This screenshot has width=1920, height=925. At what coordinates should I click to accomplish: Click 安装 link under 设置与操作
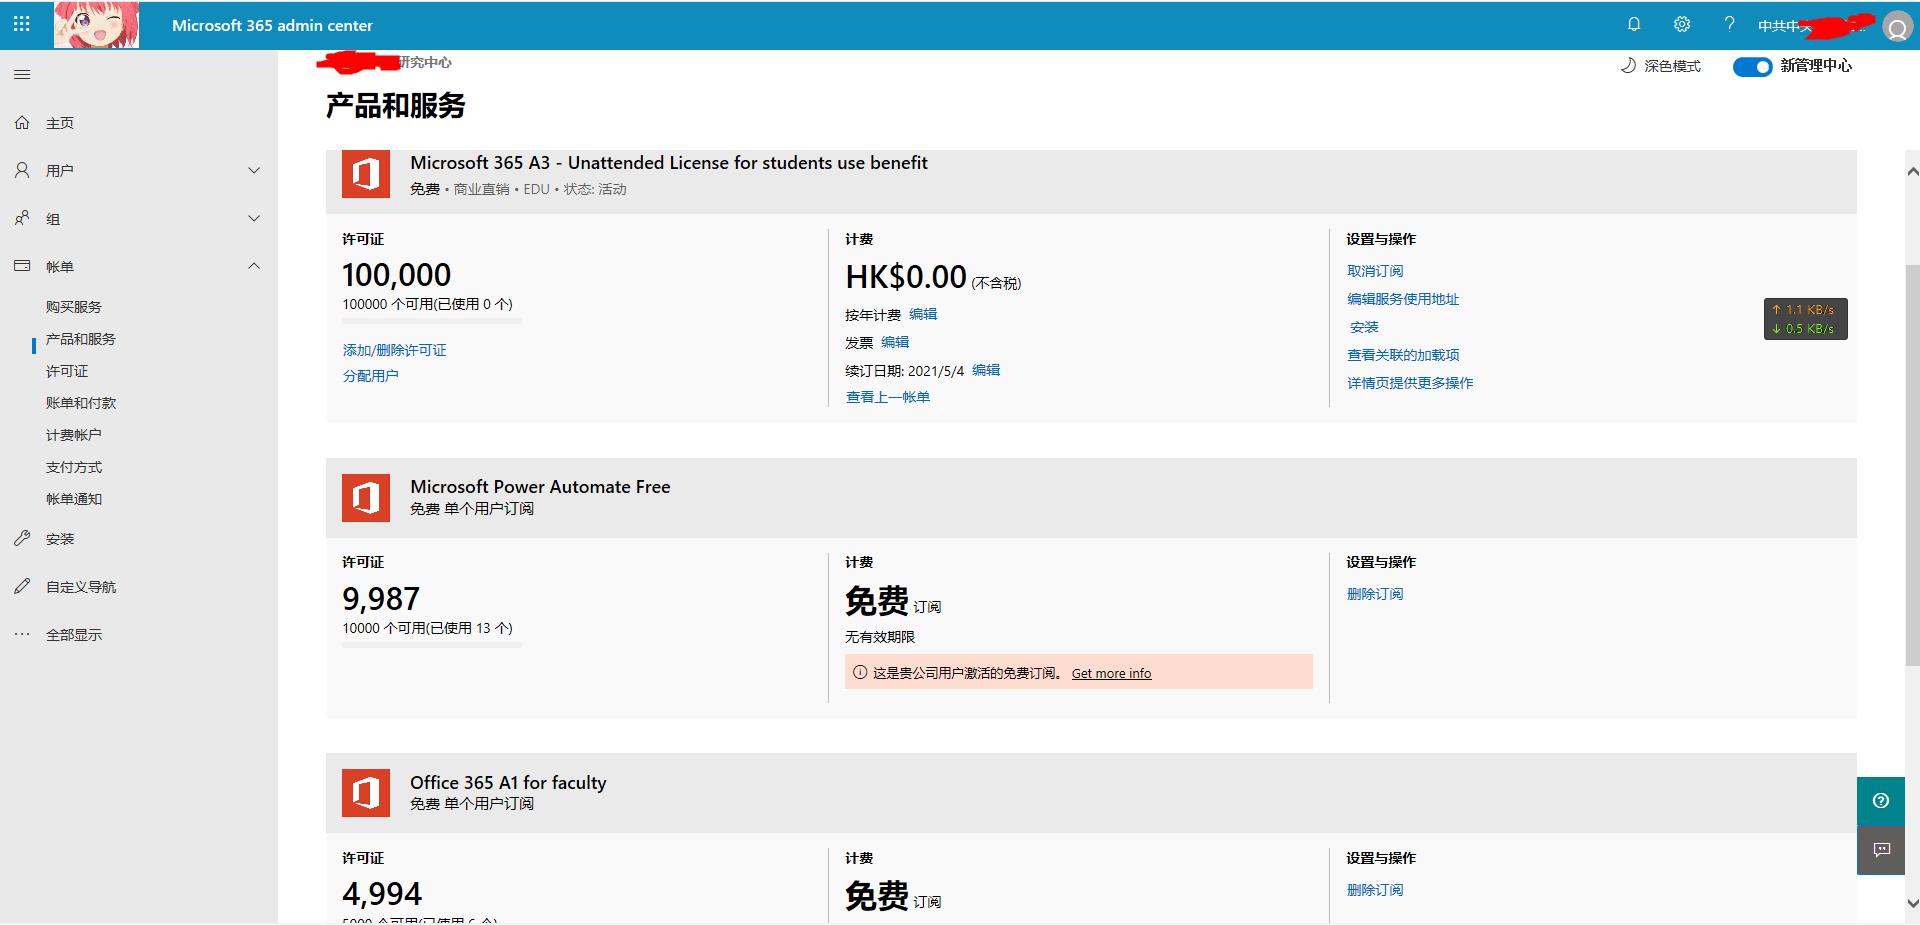click(x=1364, y=327)
